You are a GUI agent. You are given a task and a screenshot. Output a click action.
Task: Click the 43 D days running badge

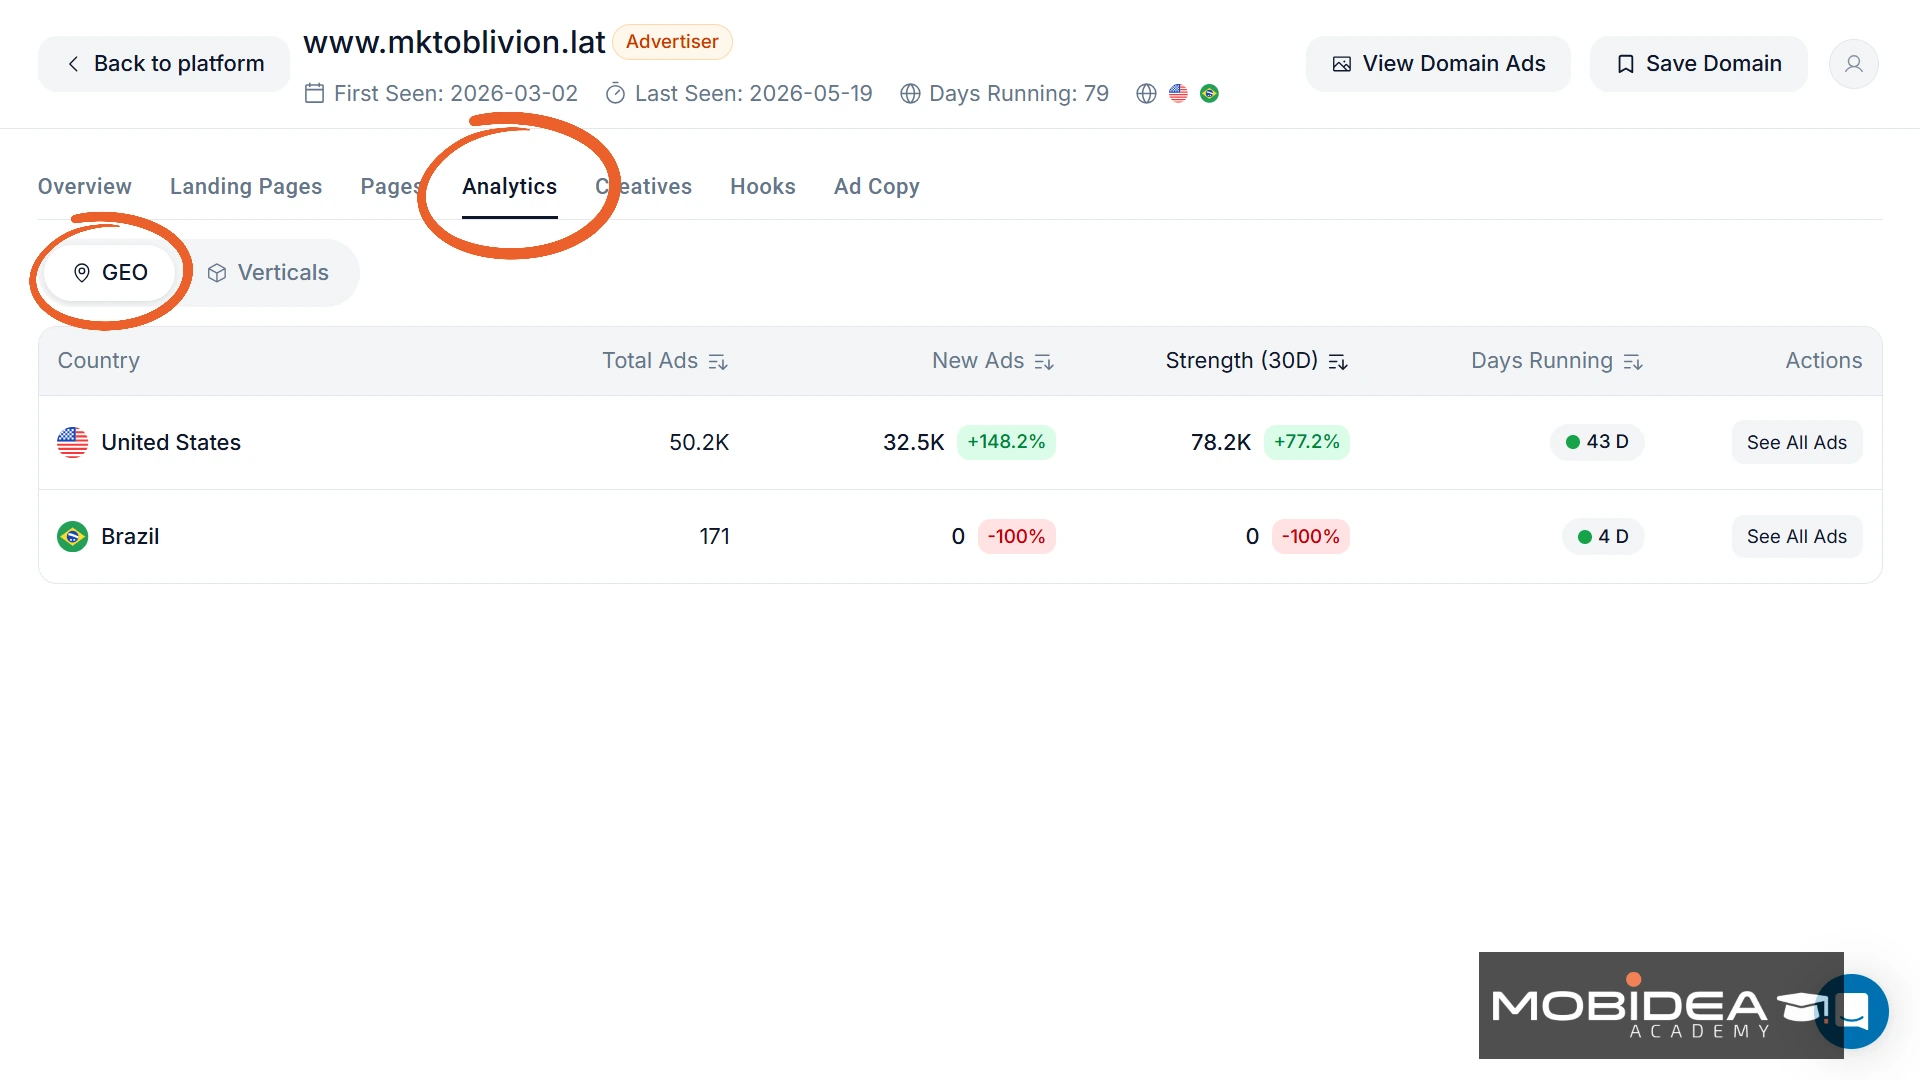pos(1597,441)
